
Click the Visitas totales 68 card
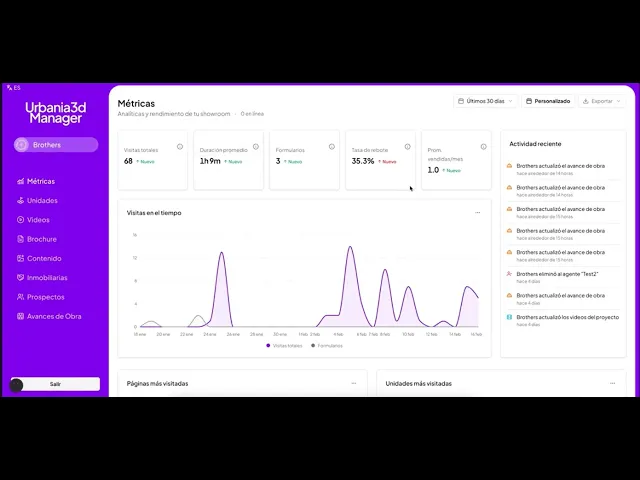pos(153,160)
